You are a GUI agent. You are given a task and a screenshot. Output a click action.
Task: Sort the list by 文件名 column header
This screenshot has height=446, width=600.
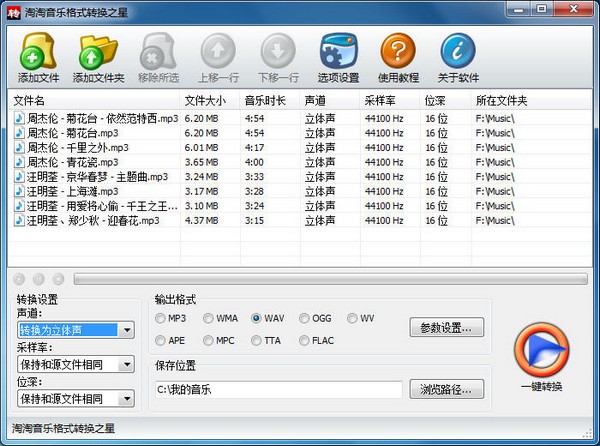point(95,101)
